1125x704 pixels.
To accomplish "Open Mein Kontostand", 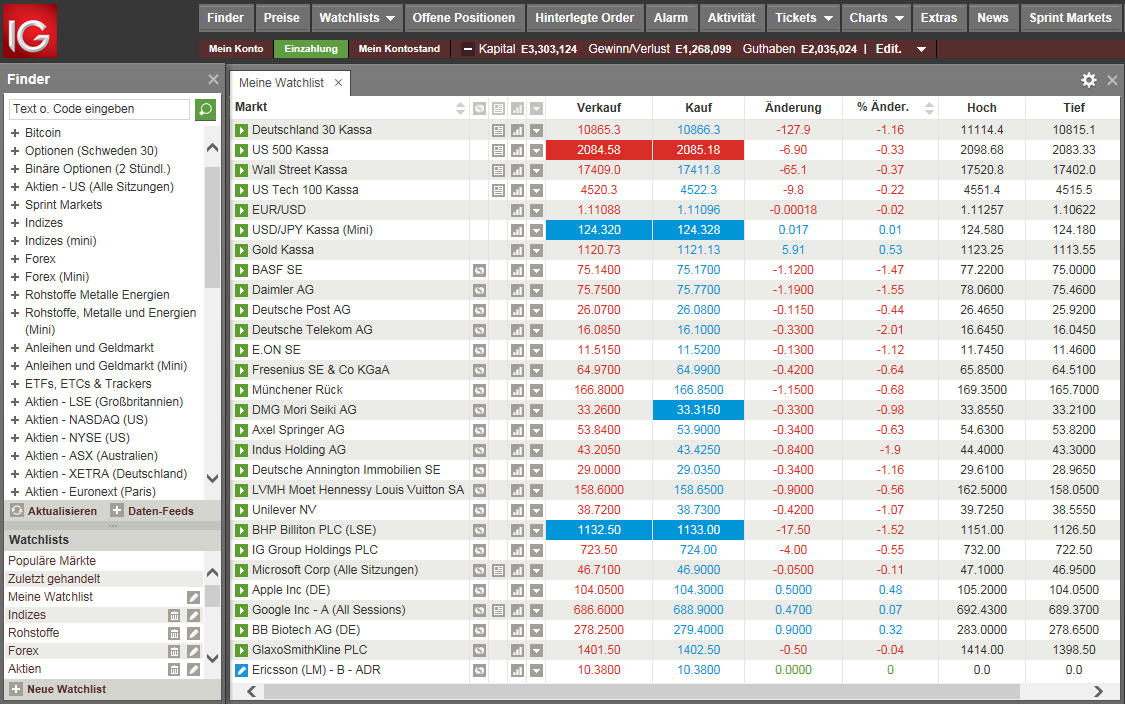I will point(399,49).
